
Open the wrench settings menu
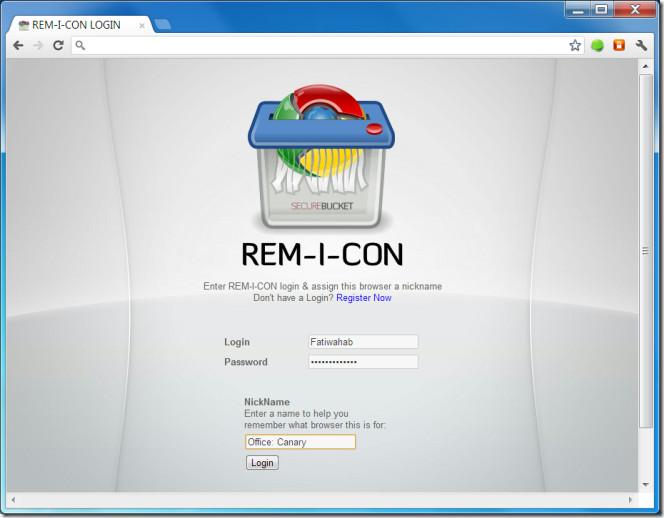tap(642, 45)
